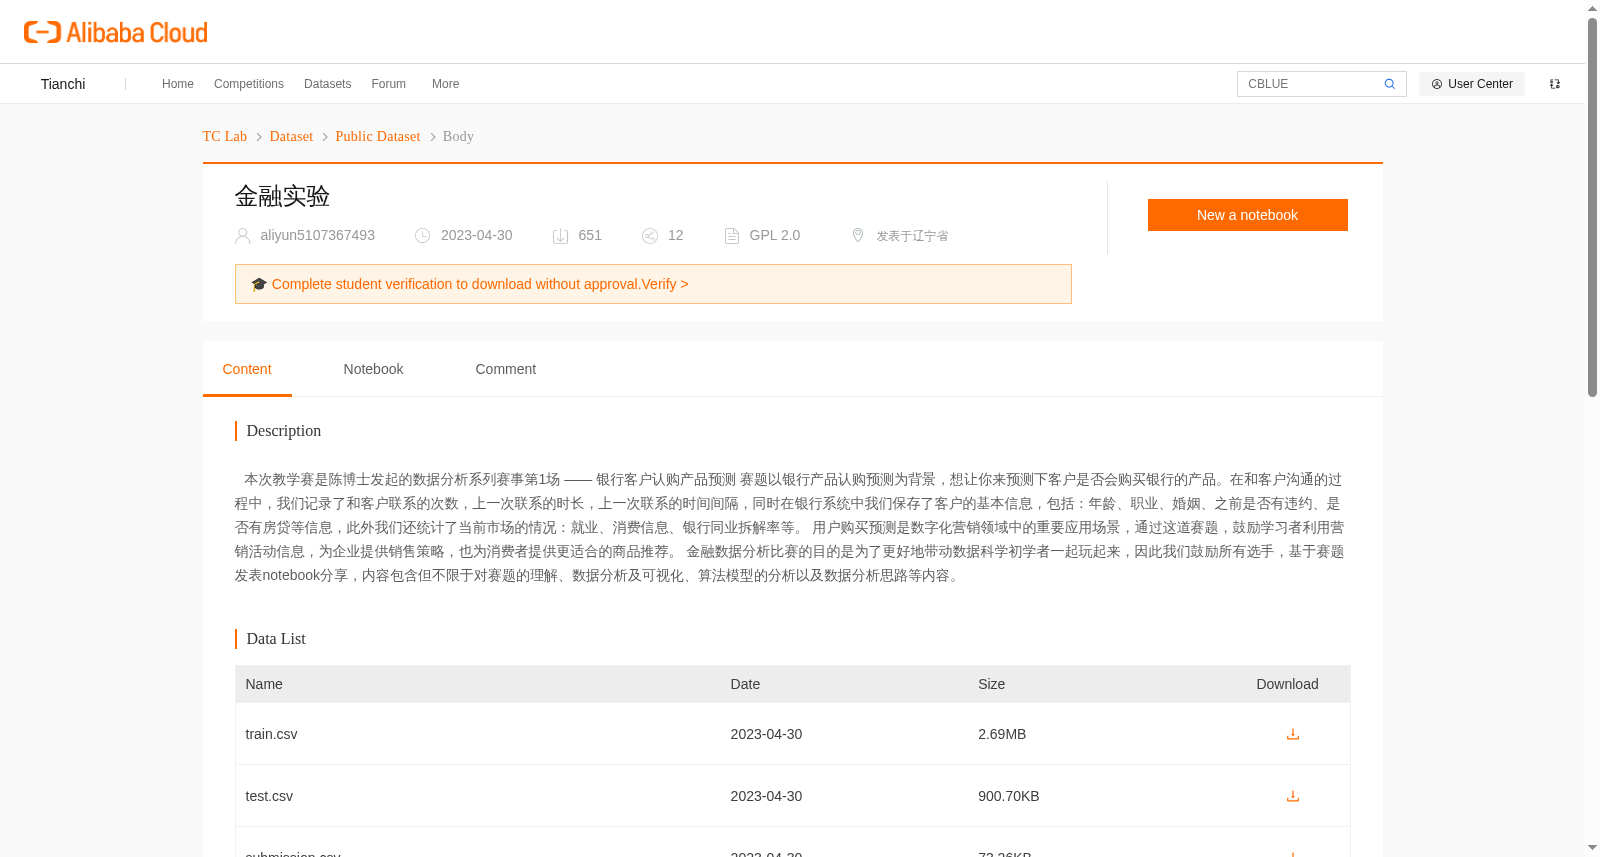Click the Tianchi brand link
The height and width of the screenshot is (857, 1600).
63,84
